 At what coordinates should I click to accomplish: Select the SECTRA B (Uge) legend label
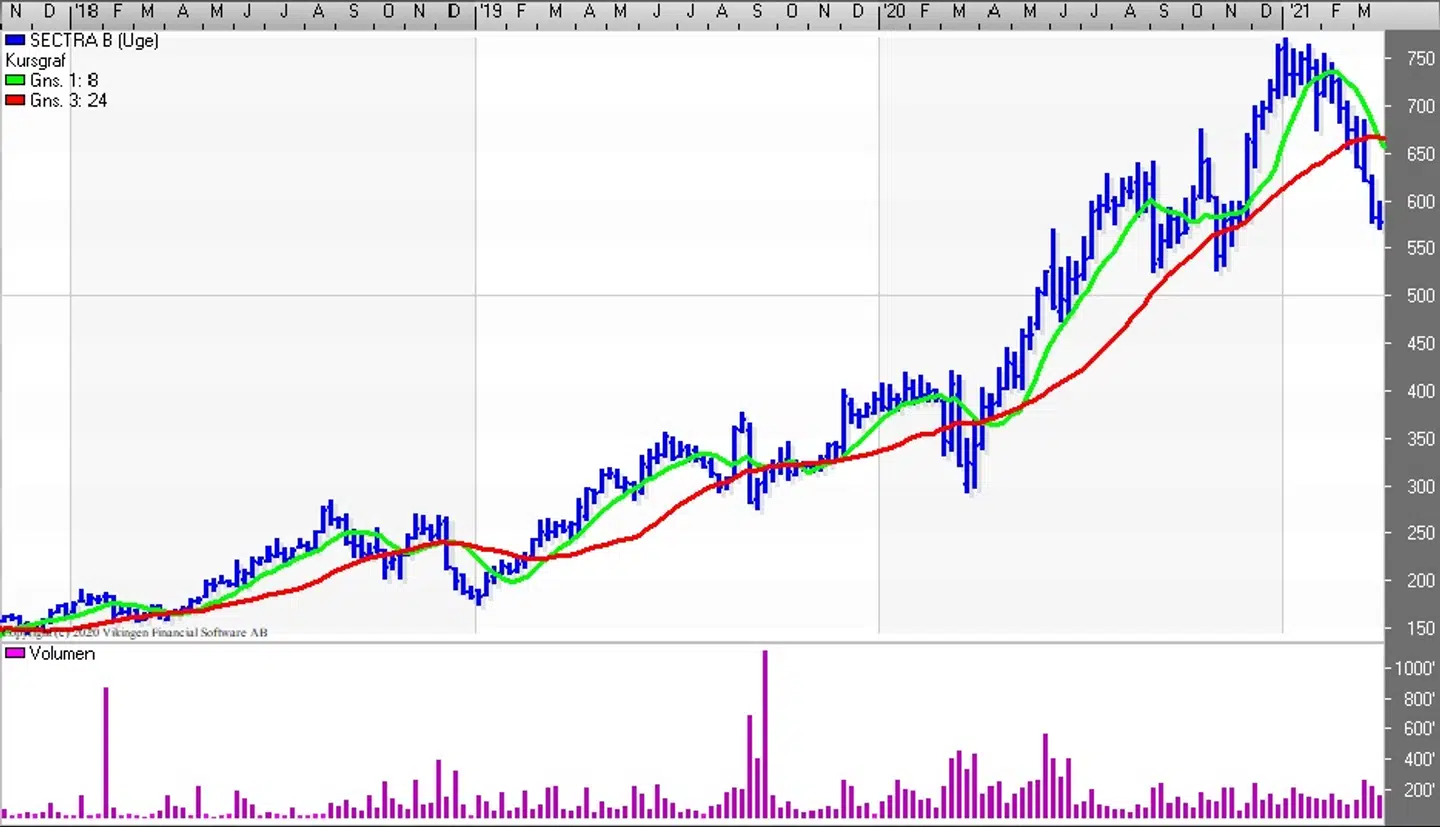(x=94, y=41)
